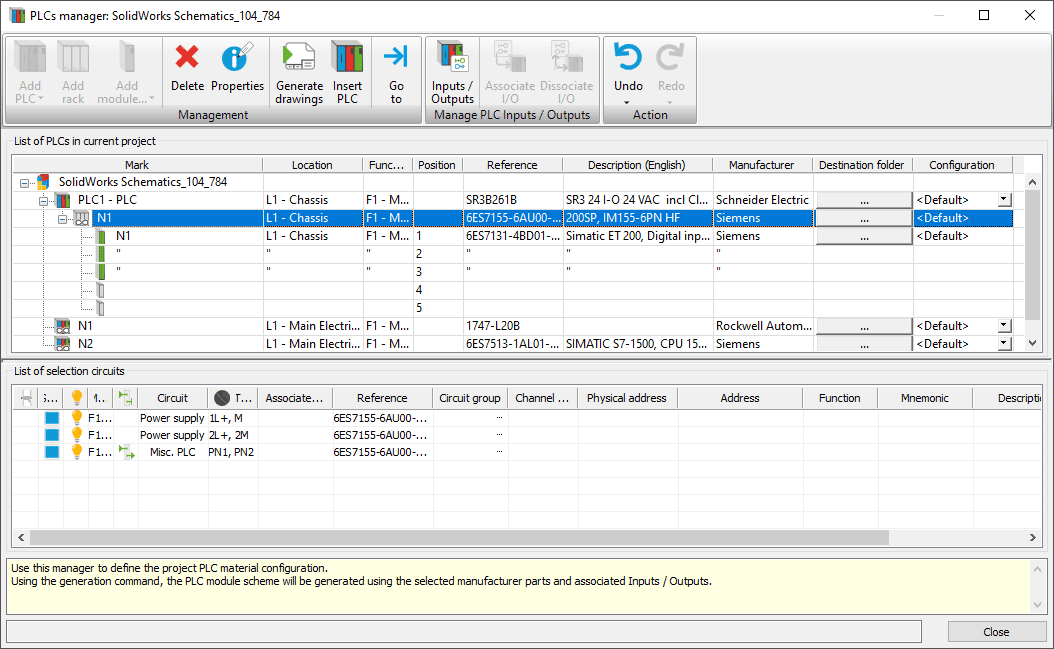Image resolution: width=1054 pixels, height=649 pixels.
Task: Click the pin icon column header in circuits list
Action: click(26, 398)
